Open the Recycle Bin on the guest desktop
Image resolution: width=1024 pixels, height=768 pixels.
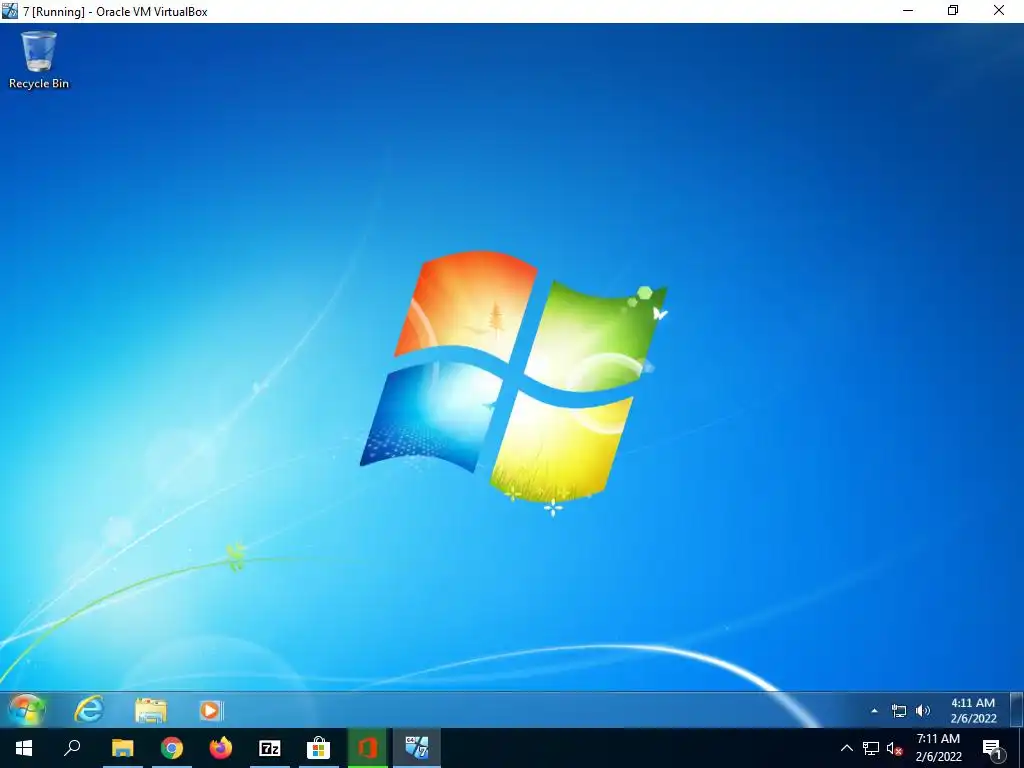(x=39, y=60)
